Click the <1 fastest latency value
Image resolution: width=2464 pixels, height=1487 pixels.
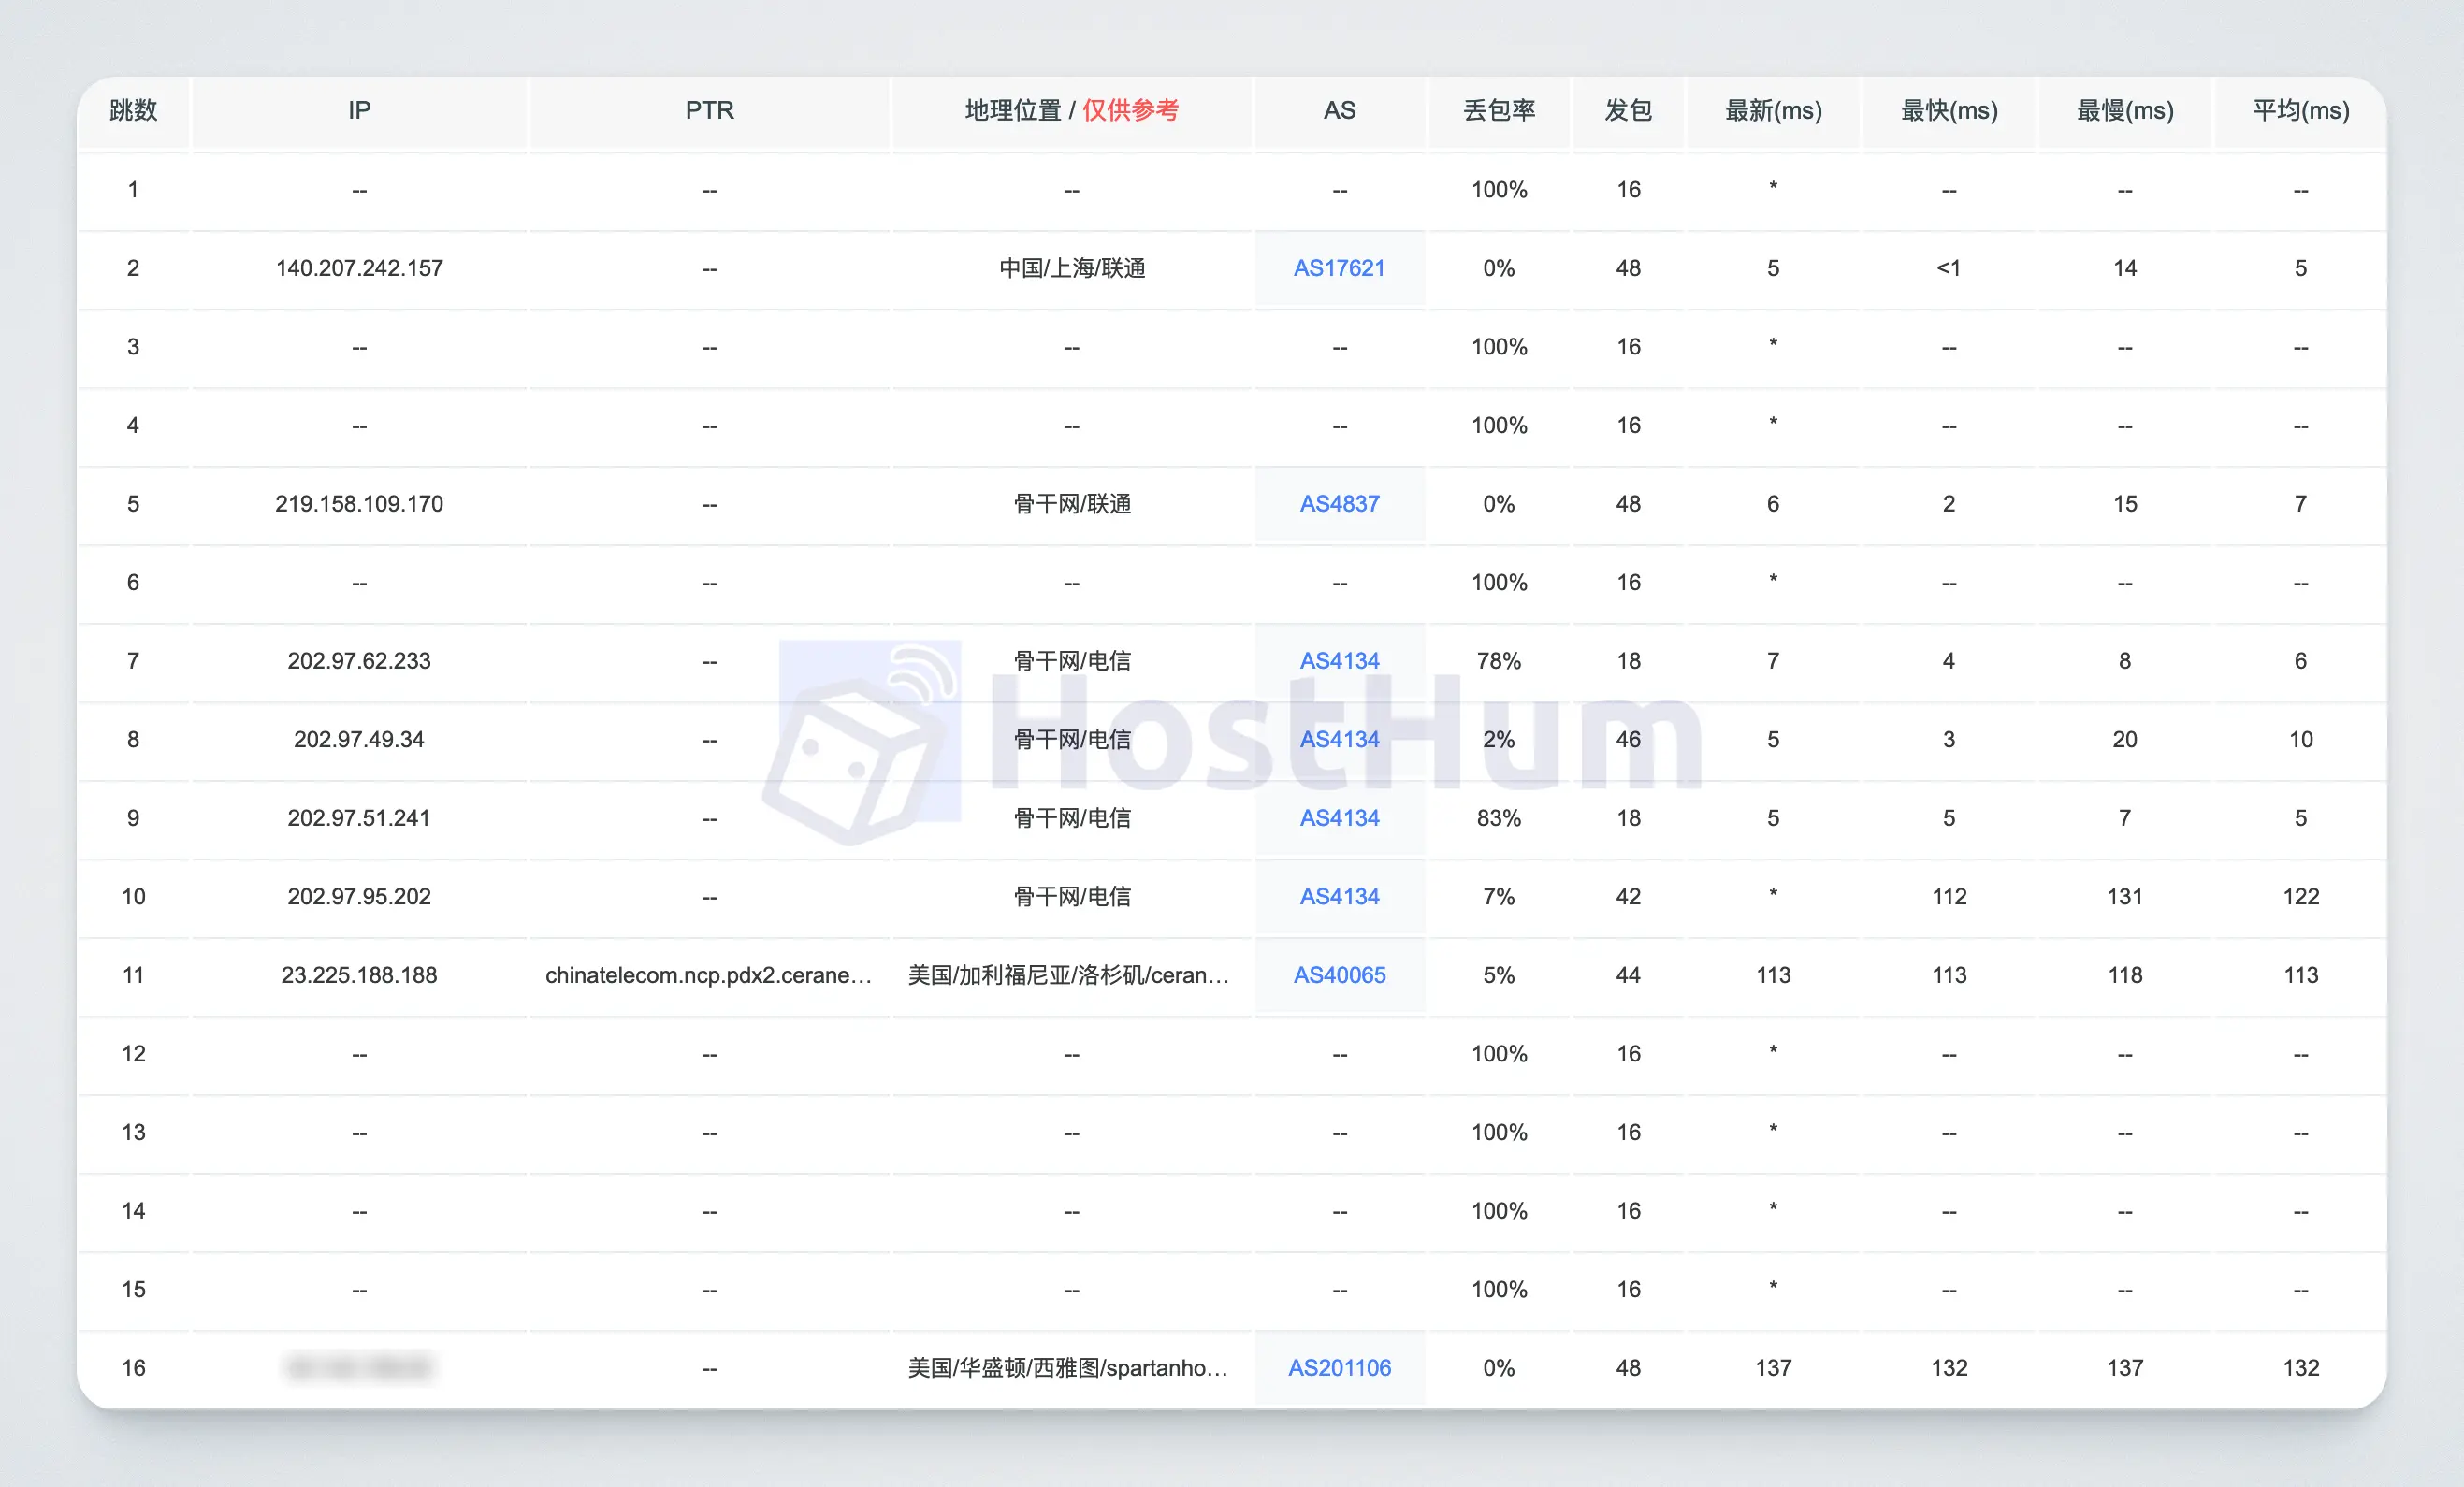[1949, 268]
